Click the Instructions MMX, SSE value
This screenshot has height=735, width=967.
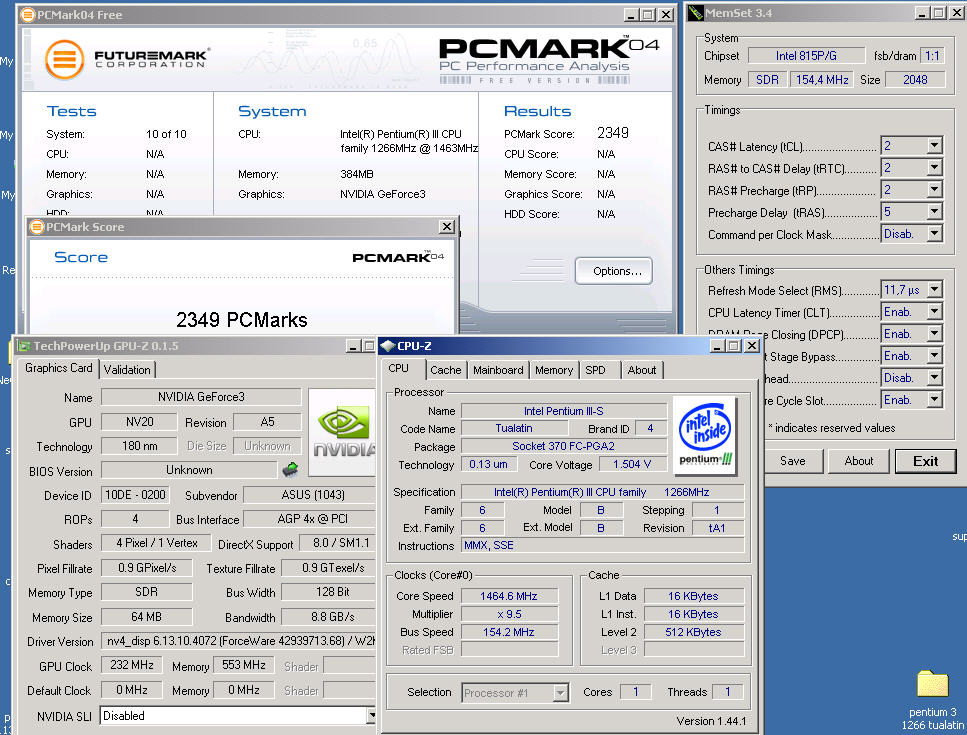point(603,545)
